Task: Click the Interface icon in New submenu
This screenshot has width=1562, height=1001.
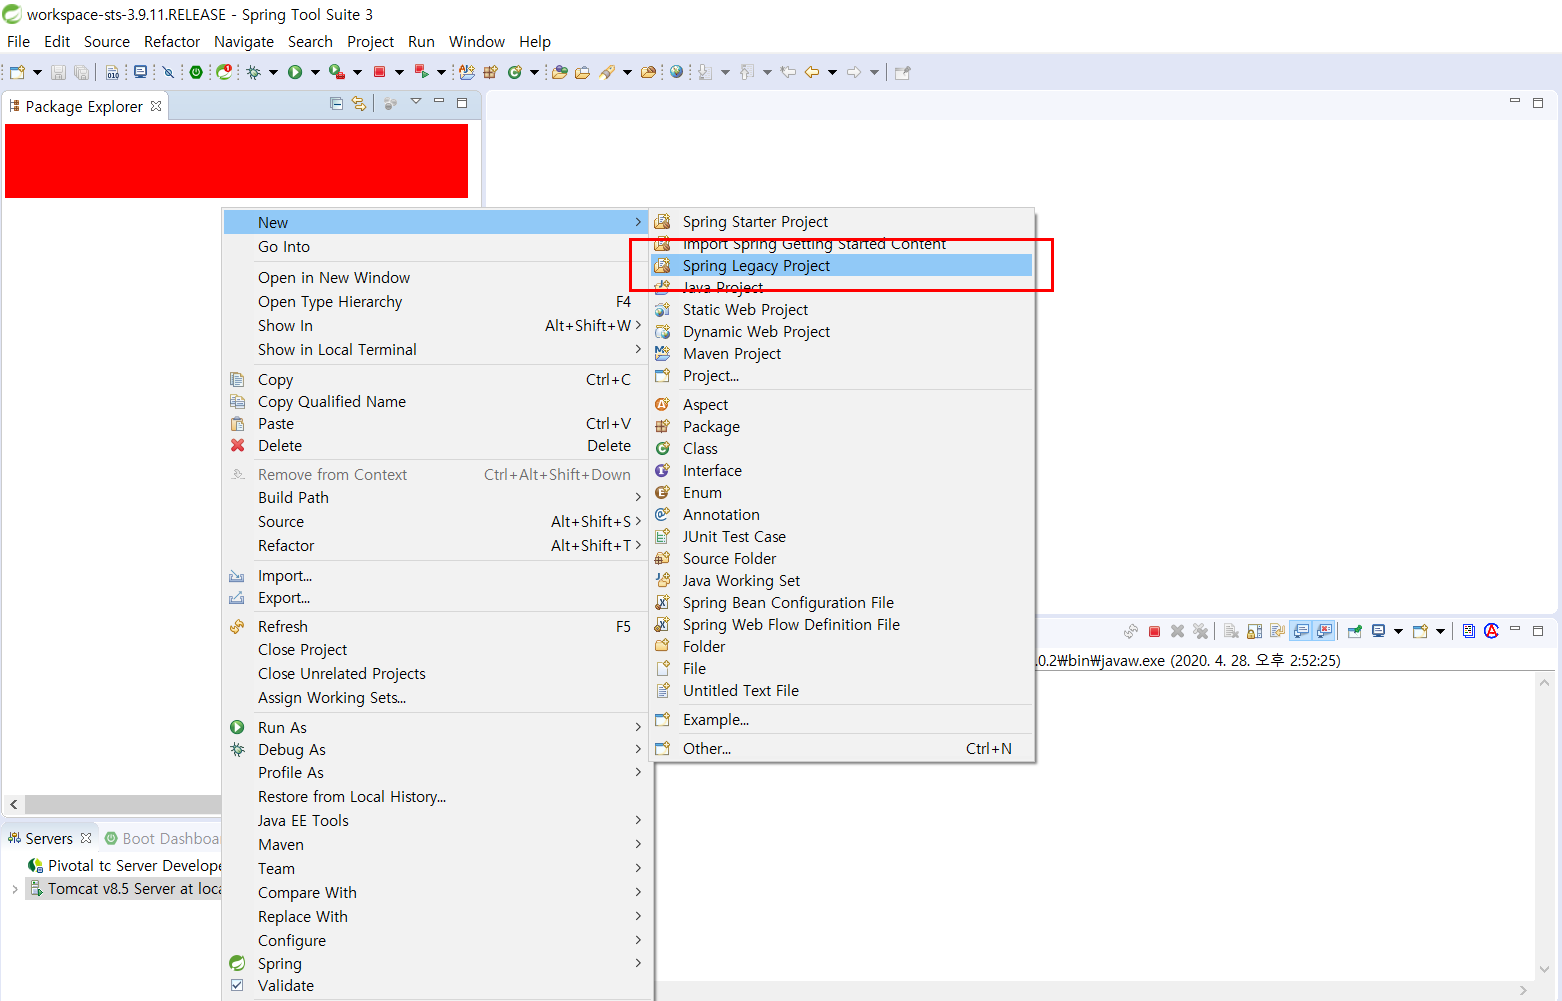Action: 662,471
